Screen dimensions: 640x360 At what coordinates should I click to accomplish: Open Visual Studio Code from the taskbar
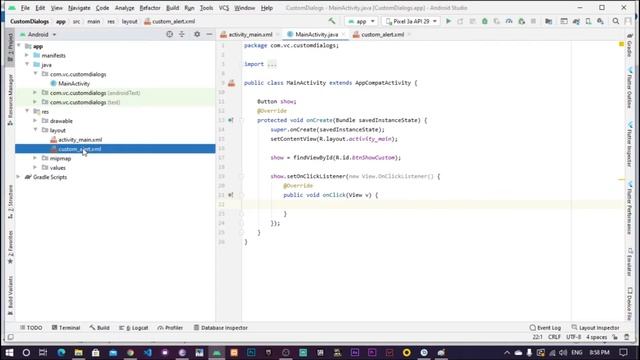point(147,352)
